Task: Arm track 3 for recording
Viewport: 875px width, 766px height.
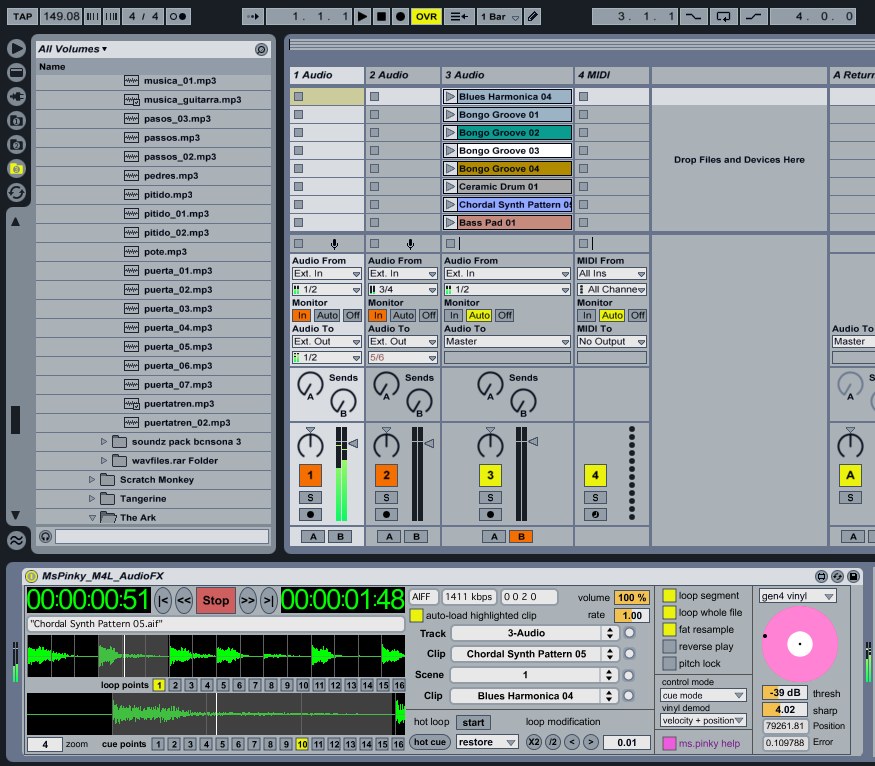Action: 490,514
